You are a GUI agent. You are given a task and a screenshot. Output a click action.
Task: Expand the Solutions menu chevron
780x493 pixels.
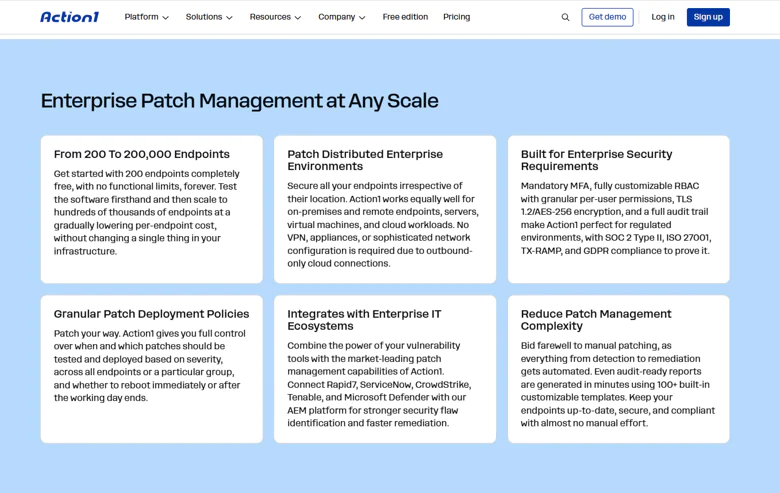(229, 17)
